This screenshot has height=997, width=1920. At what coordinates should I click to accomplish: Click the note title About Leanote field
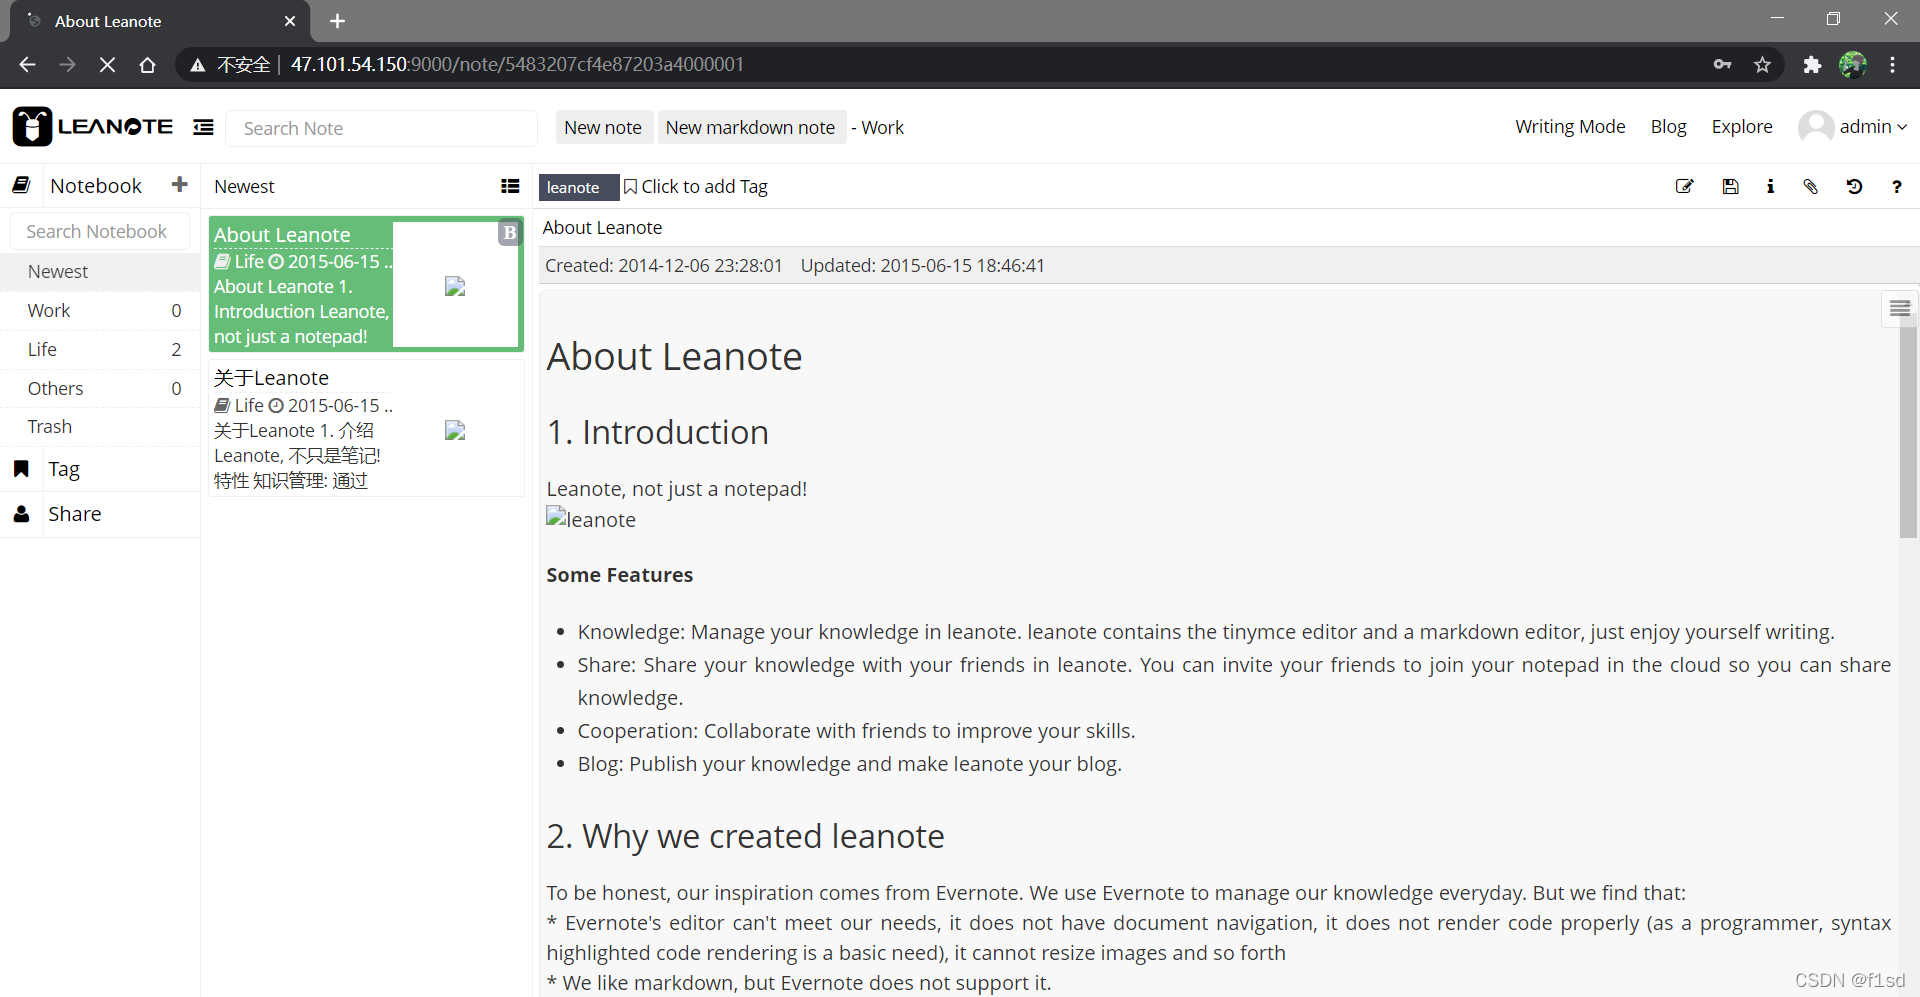click(x=1226, y=228)
